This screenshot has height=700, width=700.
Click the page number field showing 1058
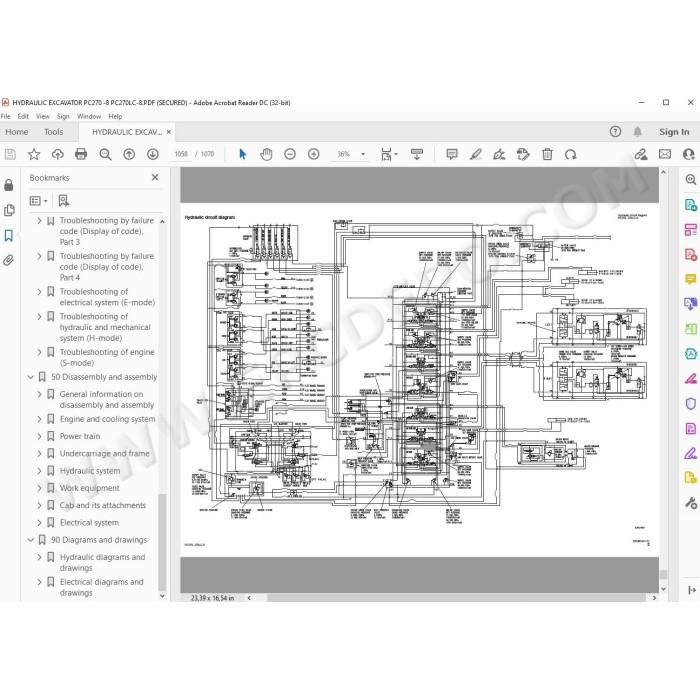tap(181, 154)
